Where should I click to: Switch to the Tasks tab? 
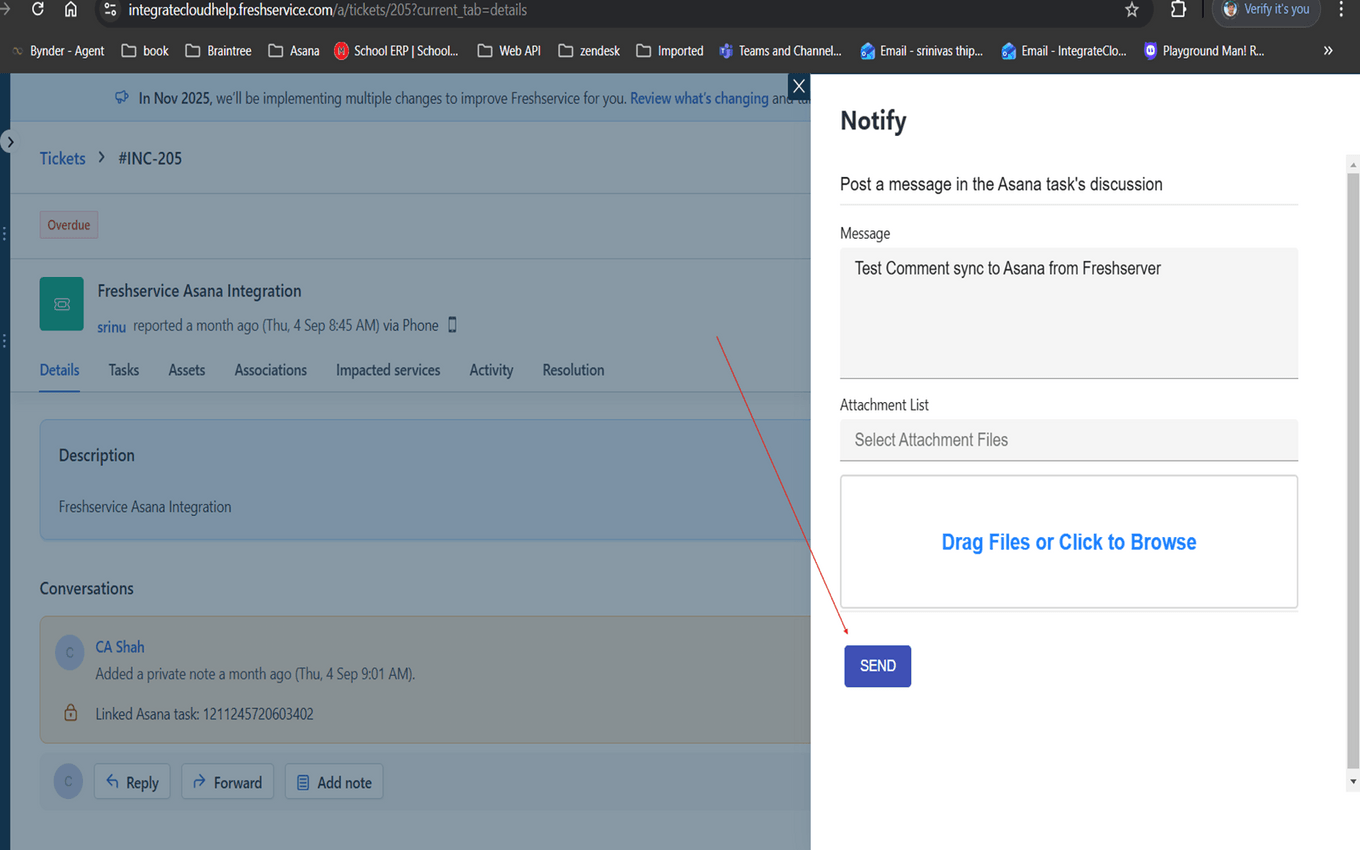point(123,370)
